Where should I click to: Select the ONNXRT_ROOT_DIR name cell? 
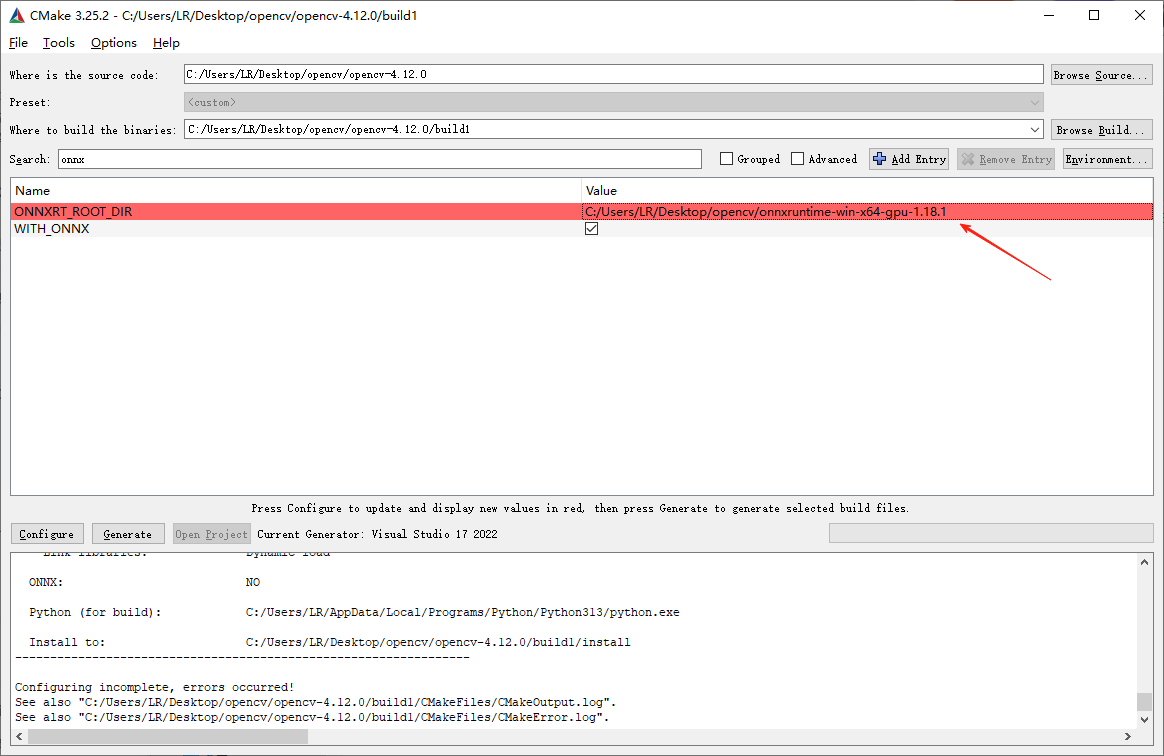tap(296, 212)
